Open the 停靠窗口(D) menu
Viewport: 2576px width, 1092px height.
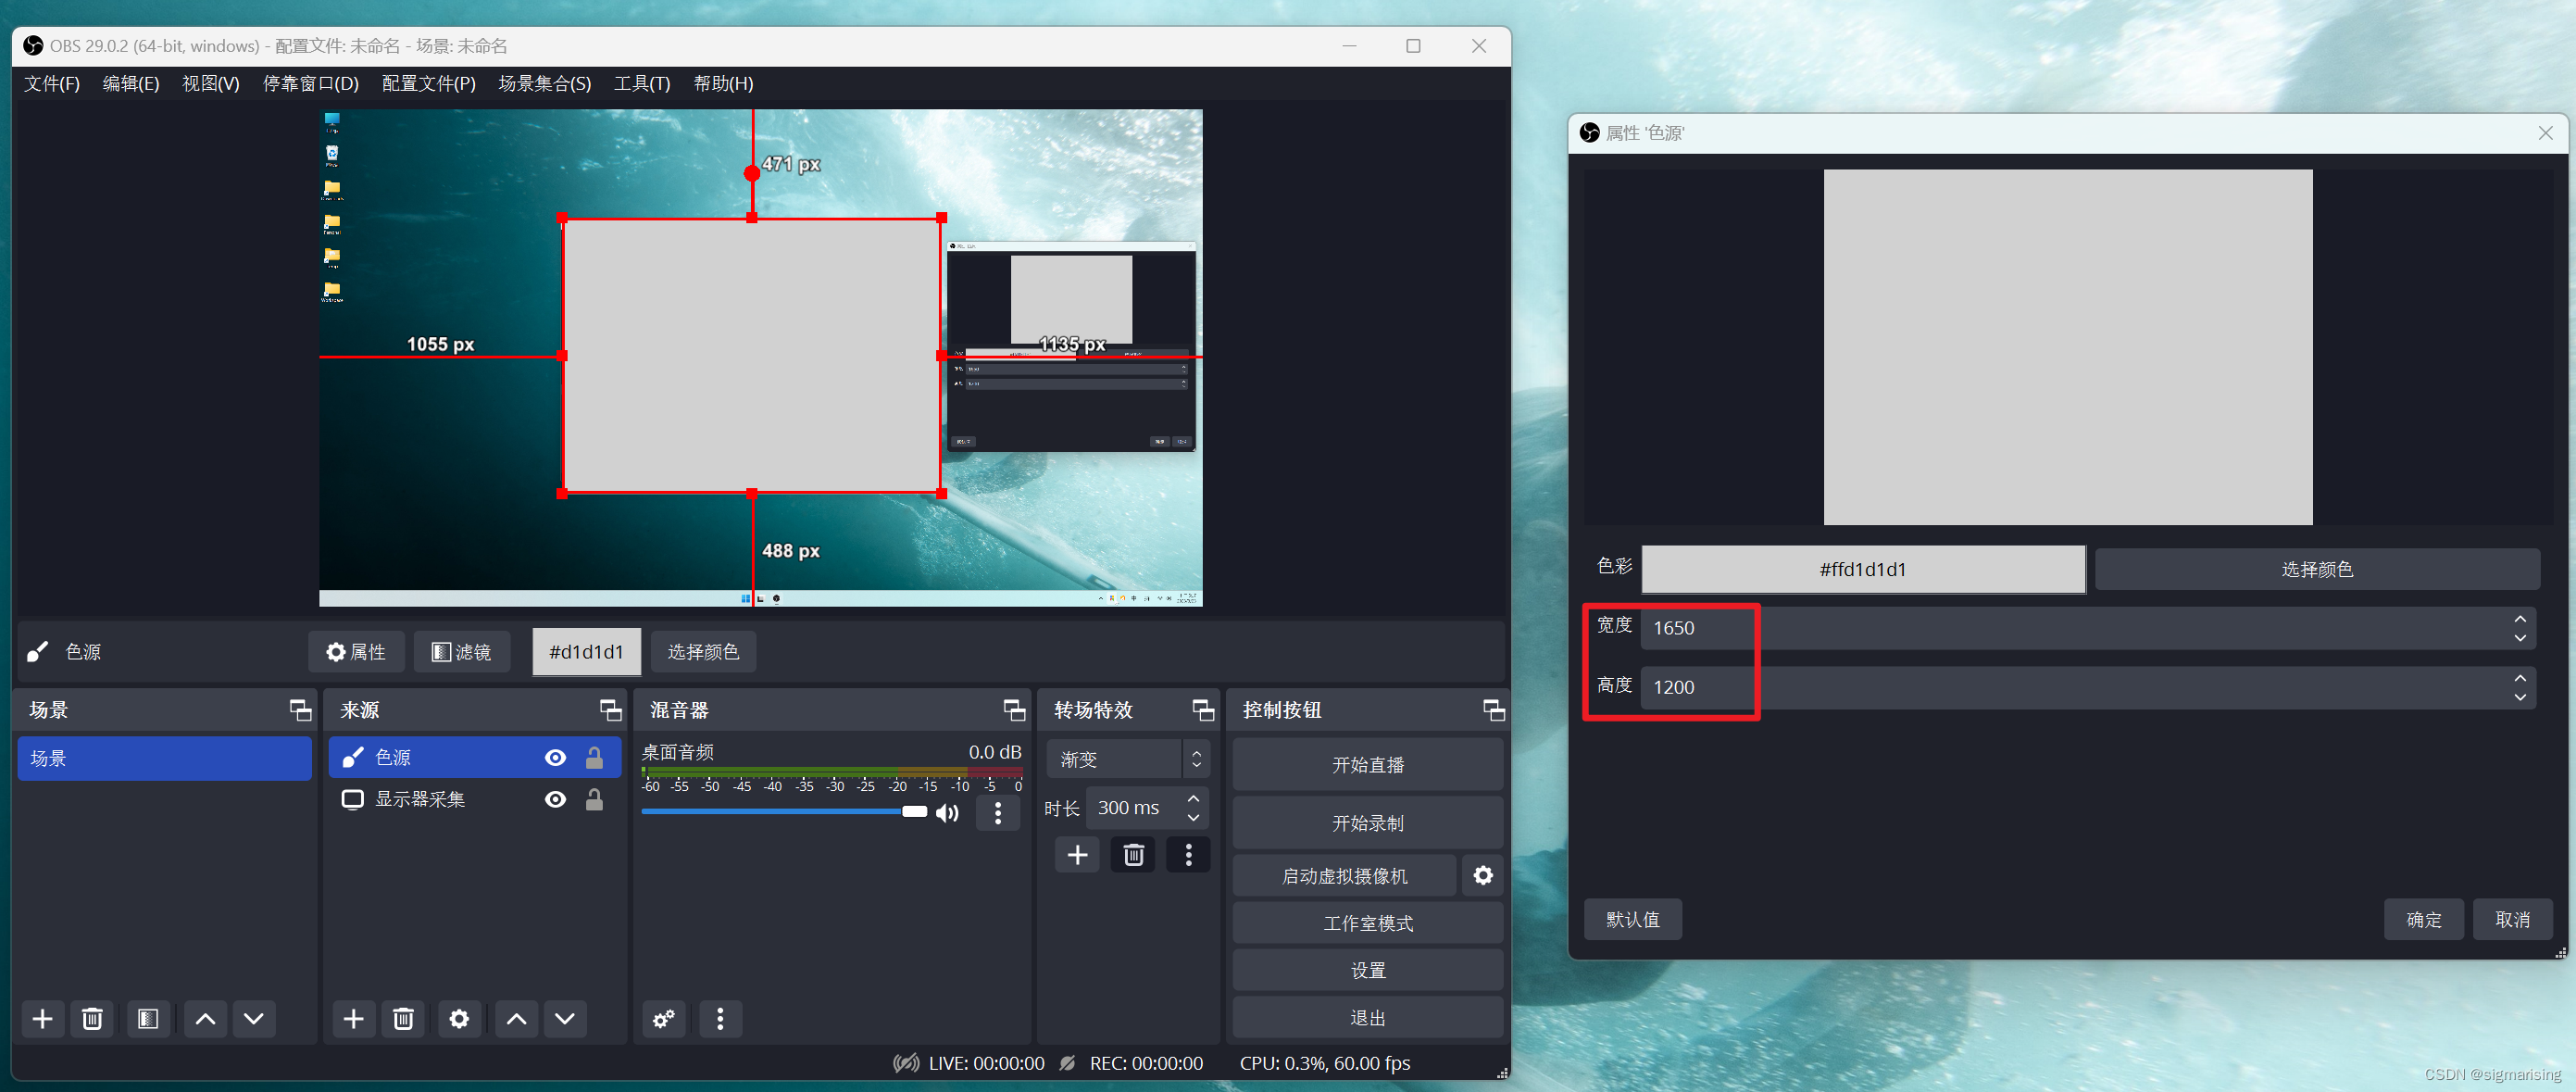coord(311,83)
